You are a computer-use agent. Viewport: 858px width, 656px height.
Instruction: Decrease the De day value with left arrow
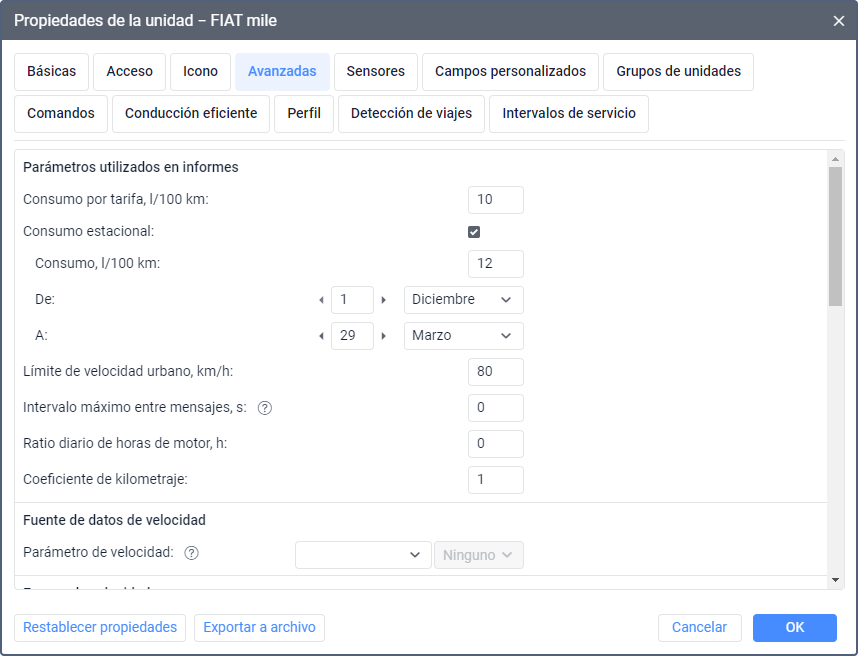tap(321, 300)
